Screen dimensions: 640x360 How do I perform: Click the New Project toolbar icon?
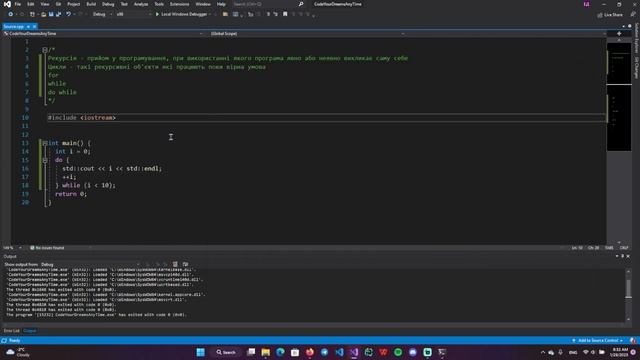click(32, 14)
